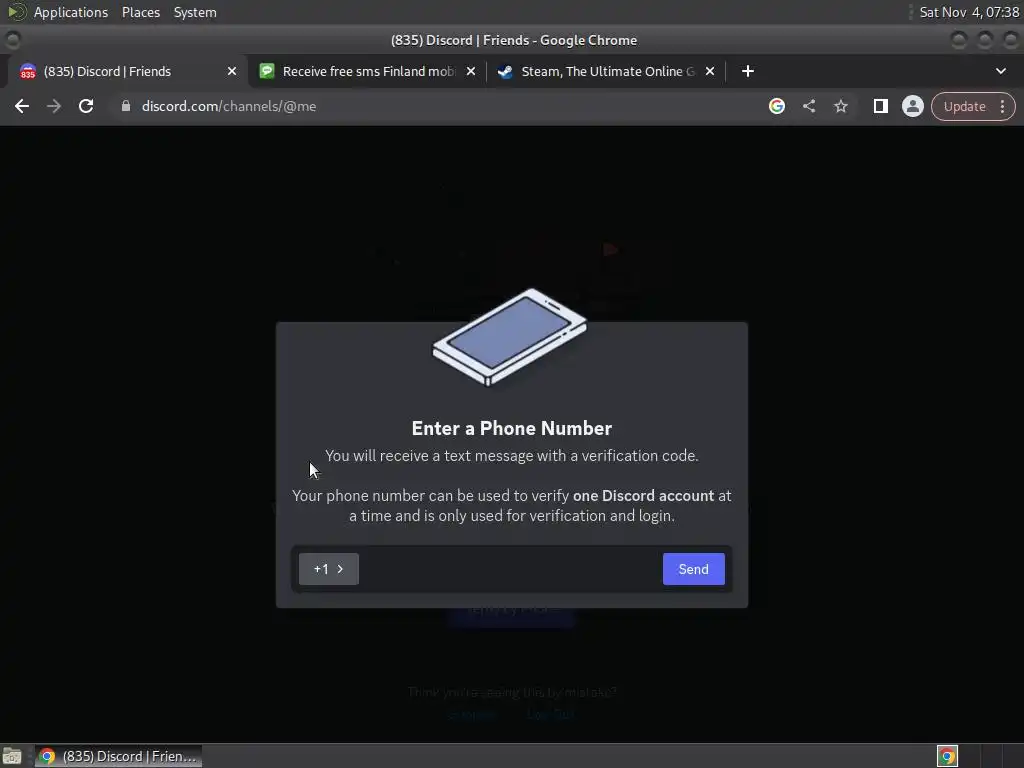
Task: Click the Chrome icon in the bottom-right tray
Action: 947,756
